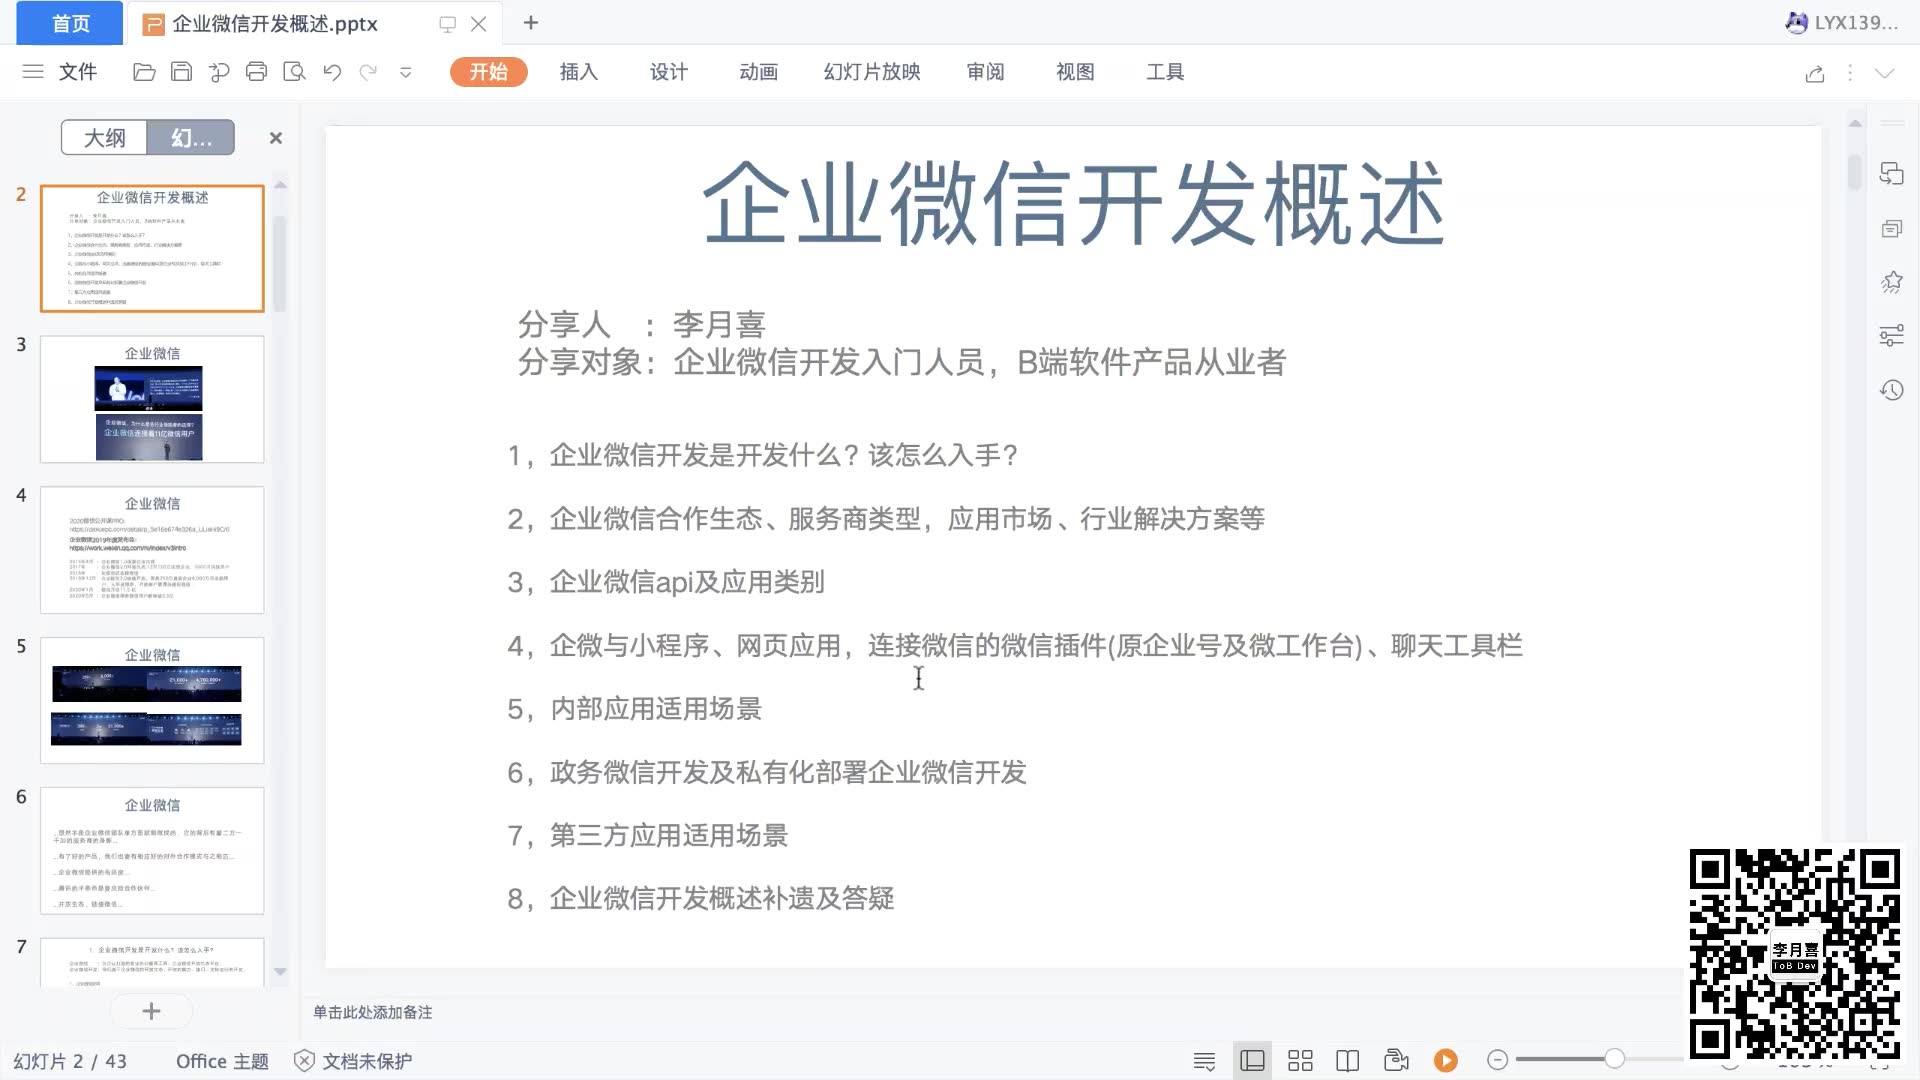Click the 审阅 review ribbon tab

click(986, 71)
